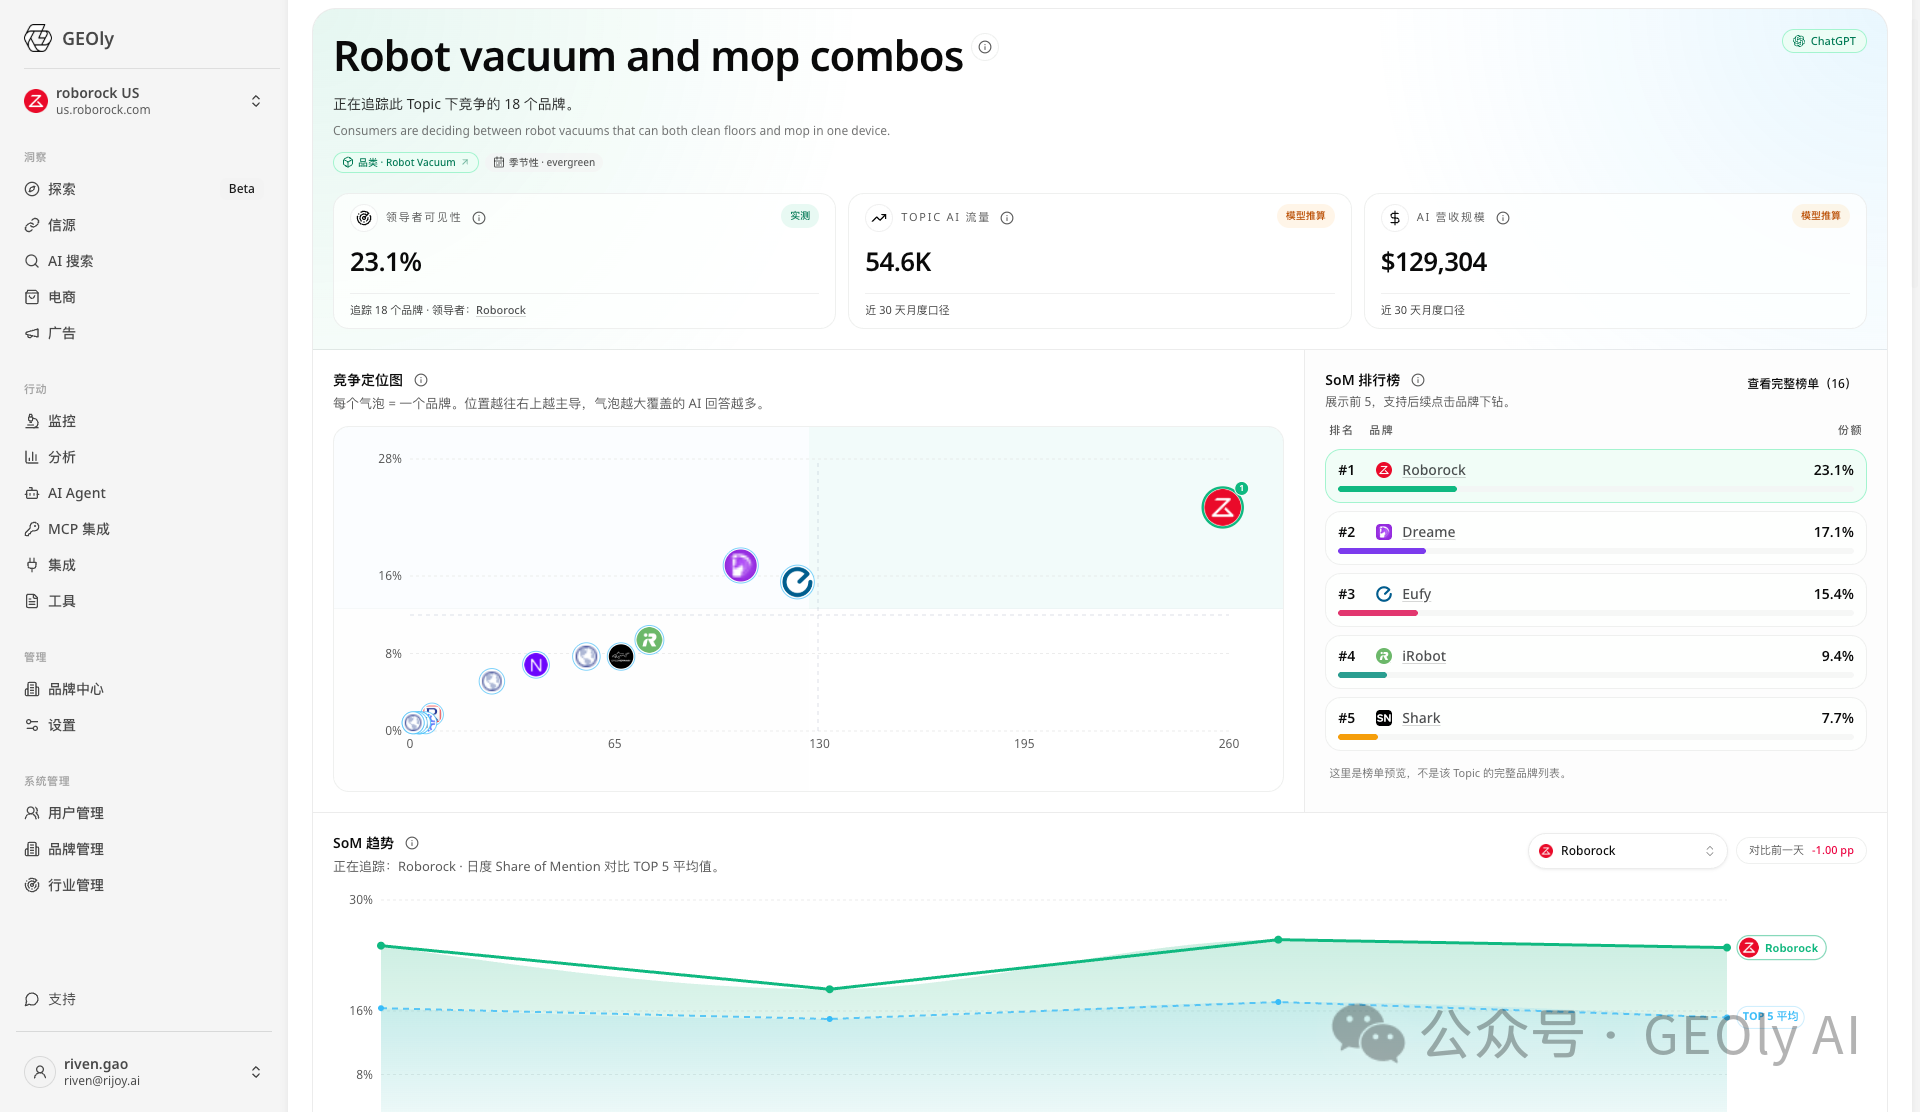
Task: Click the 分析 chart icon
Action: [32, 457]
